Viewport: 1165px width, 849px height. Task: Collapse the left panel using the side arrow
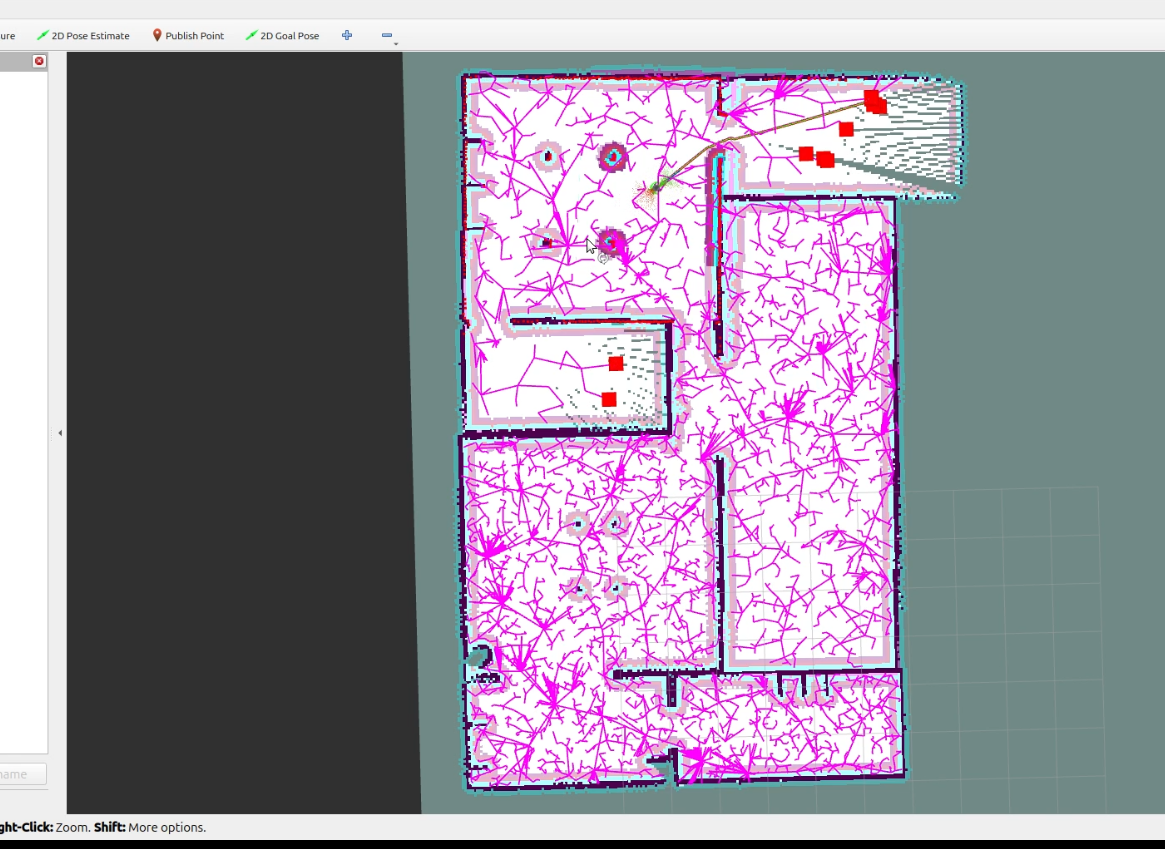click(x=60, y=433)
